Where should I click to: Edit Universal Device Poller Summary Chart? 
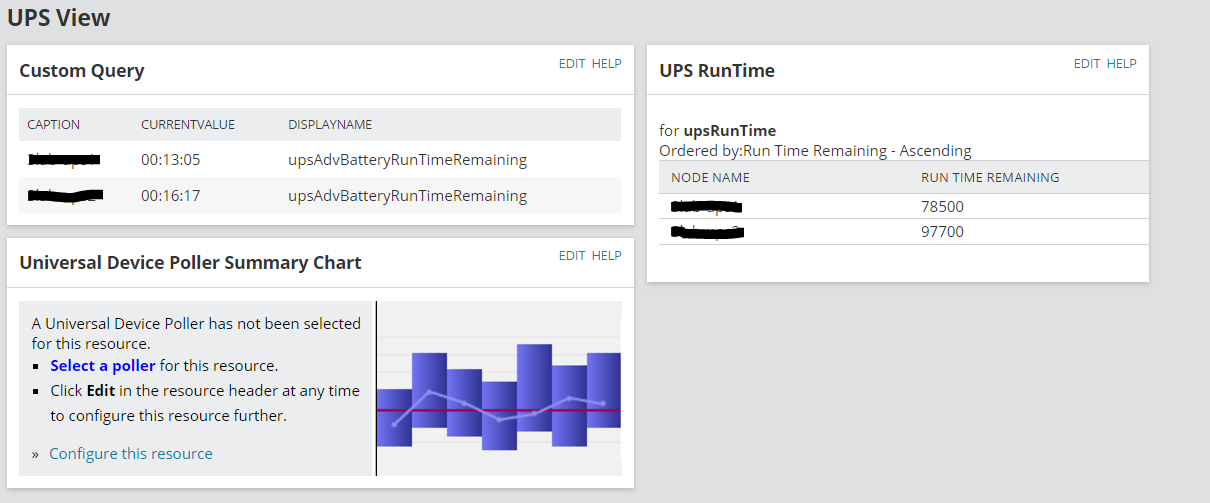coord(572,256)
